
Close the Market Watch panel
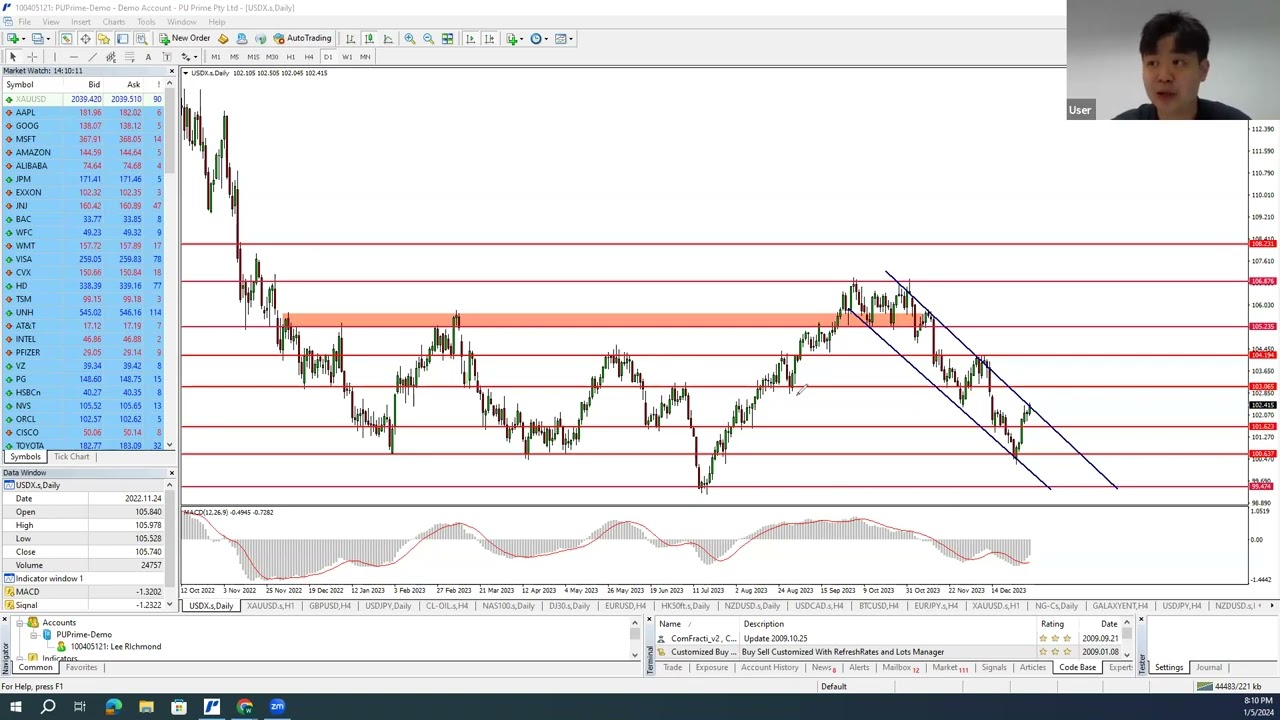[x=171, y=71]
